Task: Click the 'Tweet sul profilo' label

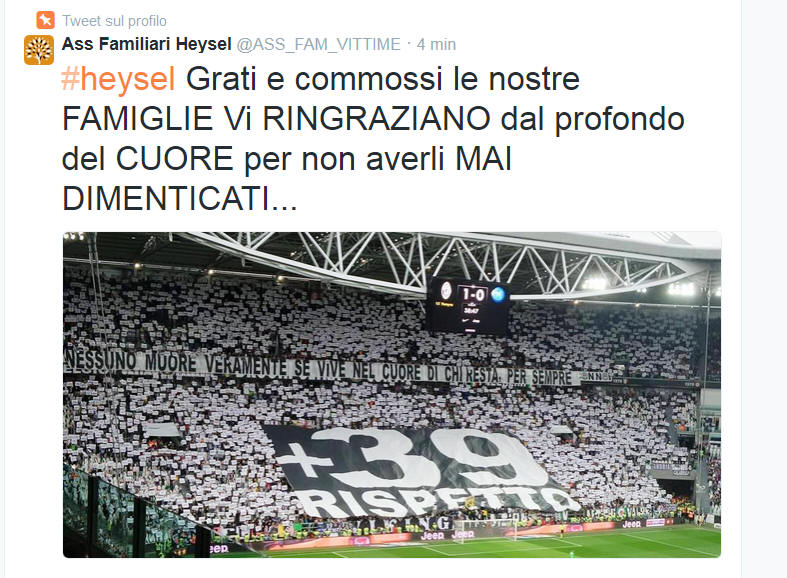Action: tap(114, 21)
